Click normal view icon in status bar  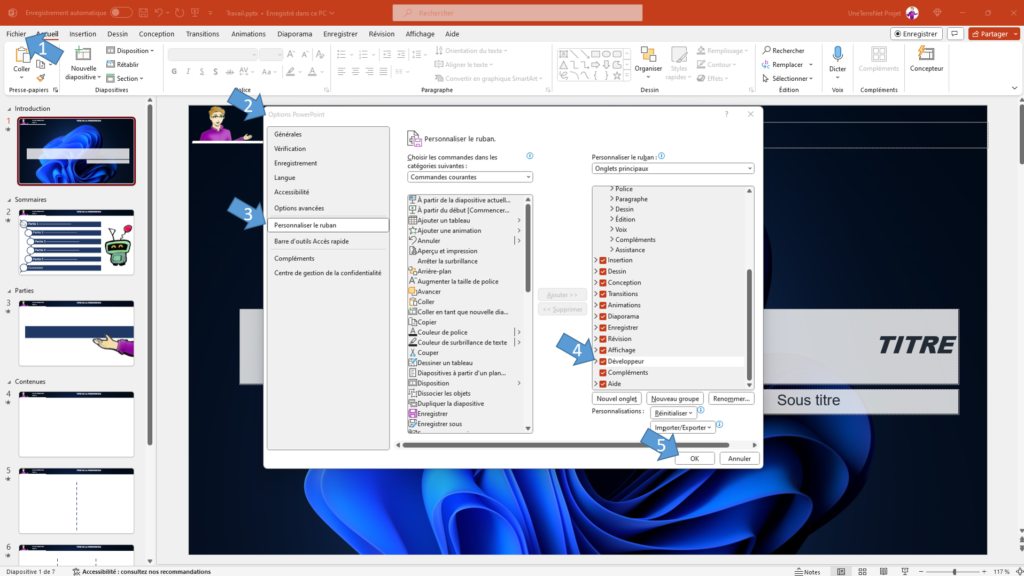coord(840,571)
